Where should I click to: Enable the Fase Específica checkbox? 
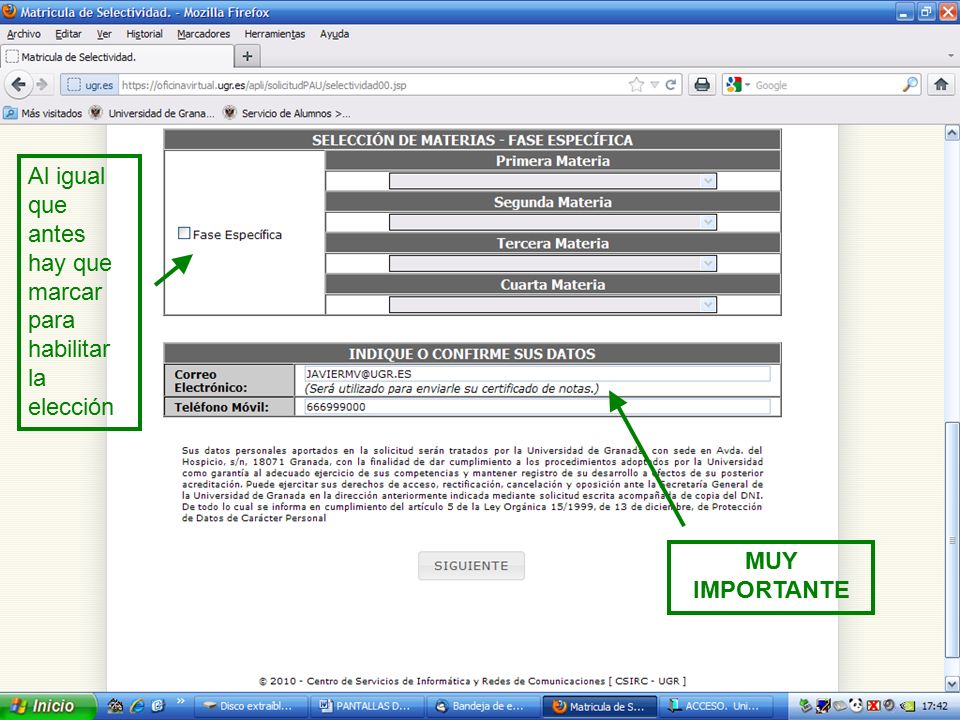[x=184, y=233]
